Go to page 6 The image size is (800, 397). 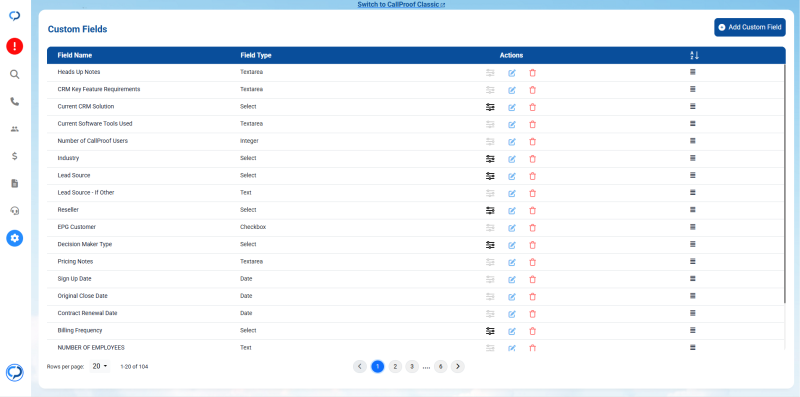pyautogui.click(x=441, y=366)
